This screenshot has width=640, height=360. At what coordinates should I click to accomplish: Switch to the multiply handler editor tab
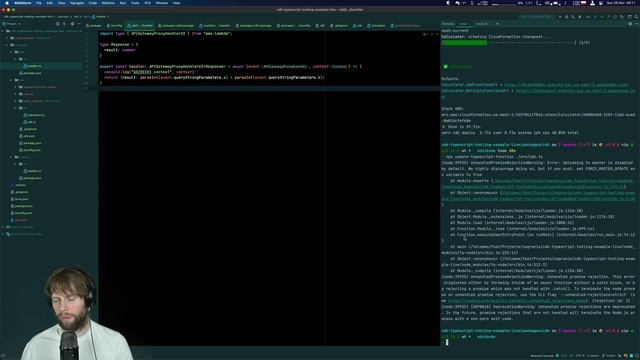[x=214, y=25]
